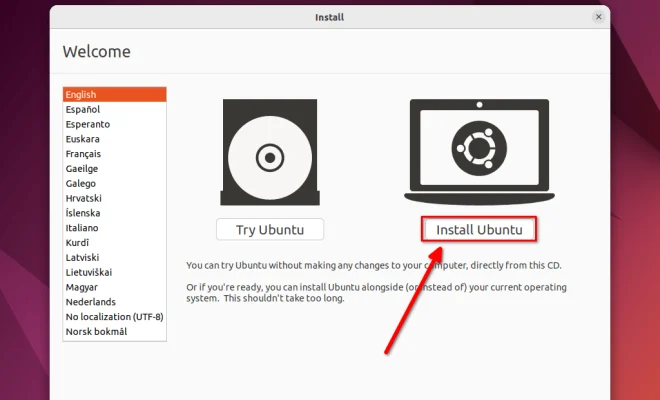Pick Hrvatski as the language

click(x=114, y=198)
